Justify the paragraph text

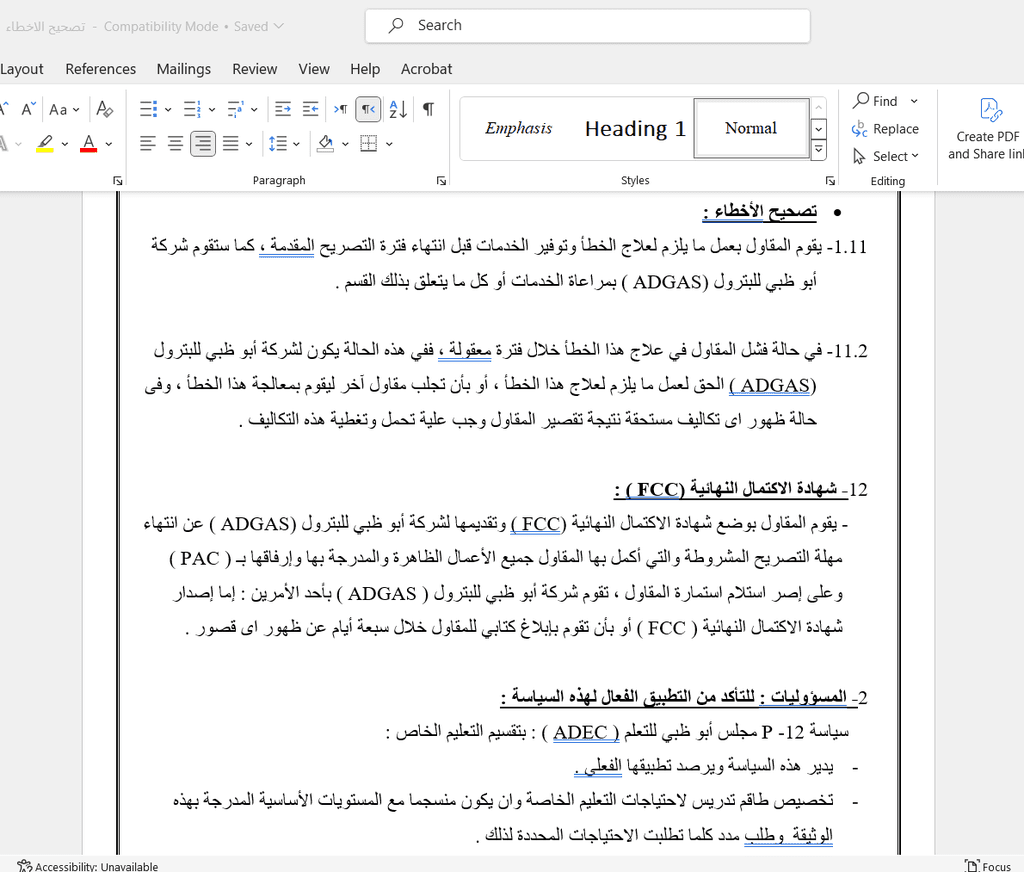231,144
